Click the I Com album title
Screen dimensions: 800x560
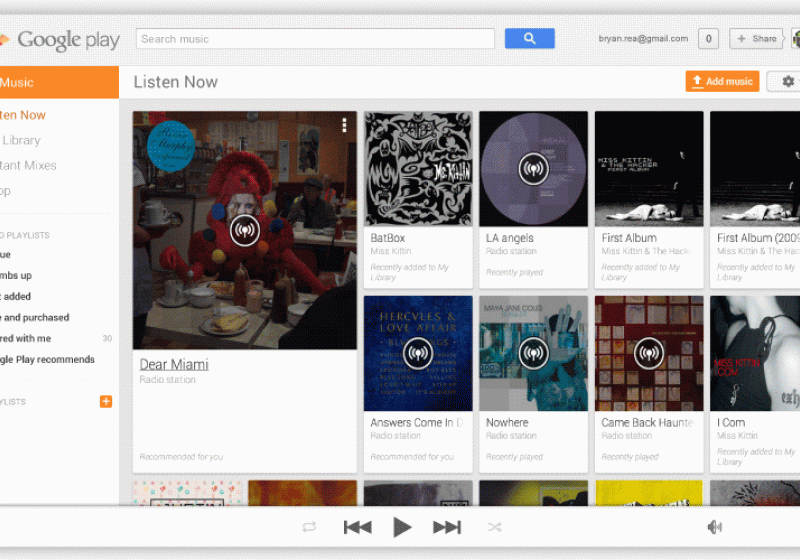[x=731, y=423]
